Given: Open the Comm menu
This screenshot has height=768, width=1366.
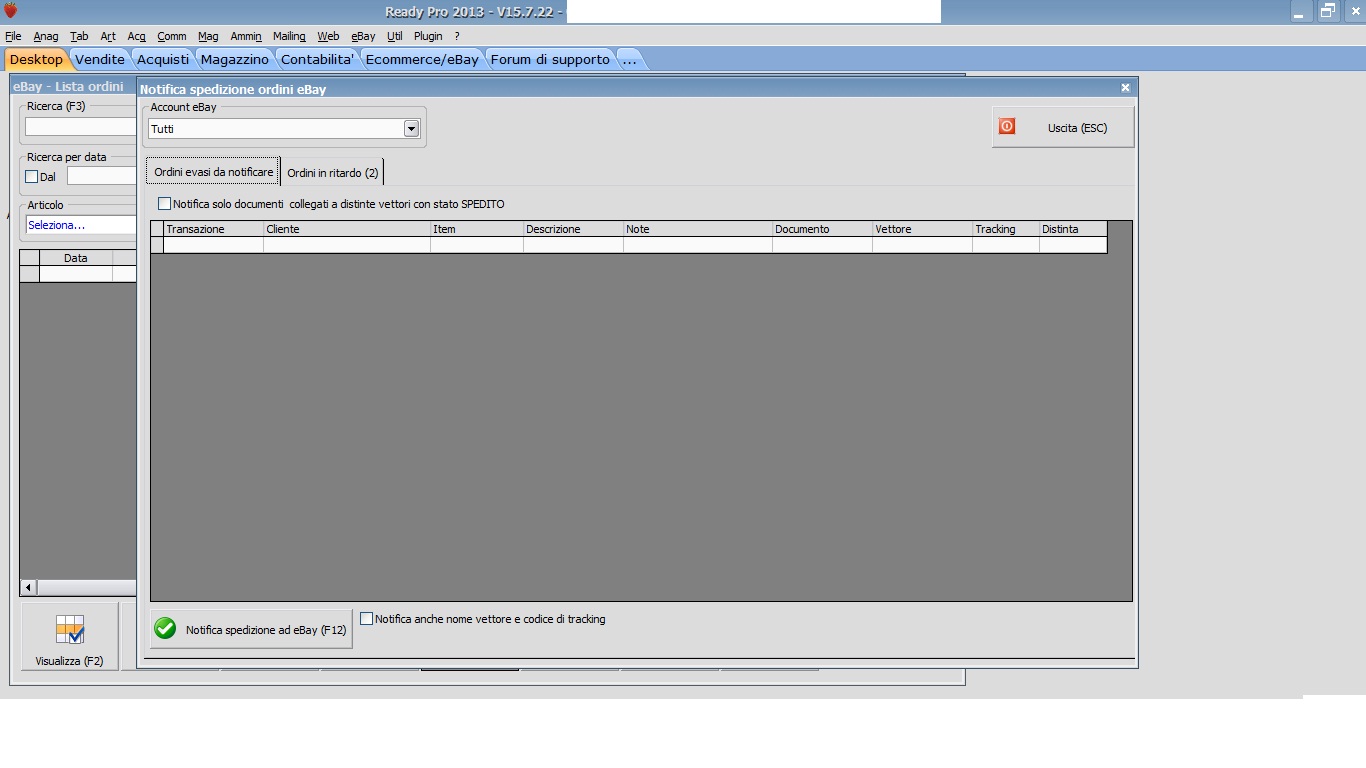Looking at the screenshot, I should (172, 36).
